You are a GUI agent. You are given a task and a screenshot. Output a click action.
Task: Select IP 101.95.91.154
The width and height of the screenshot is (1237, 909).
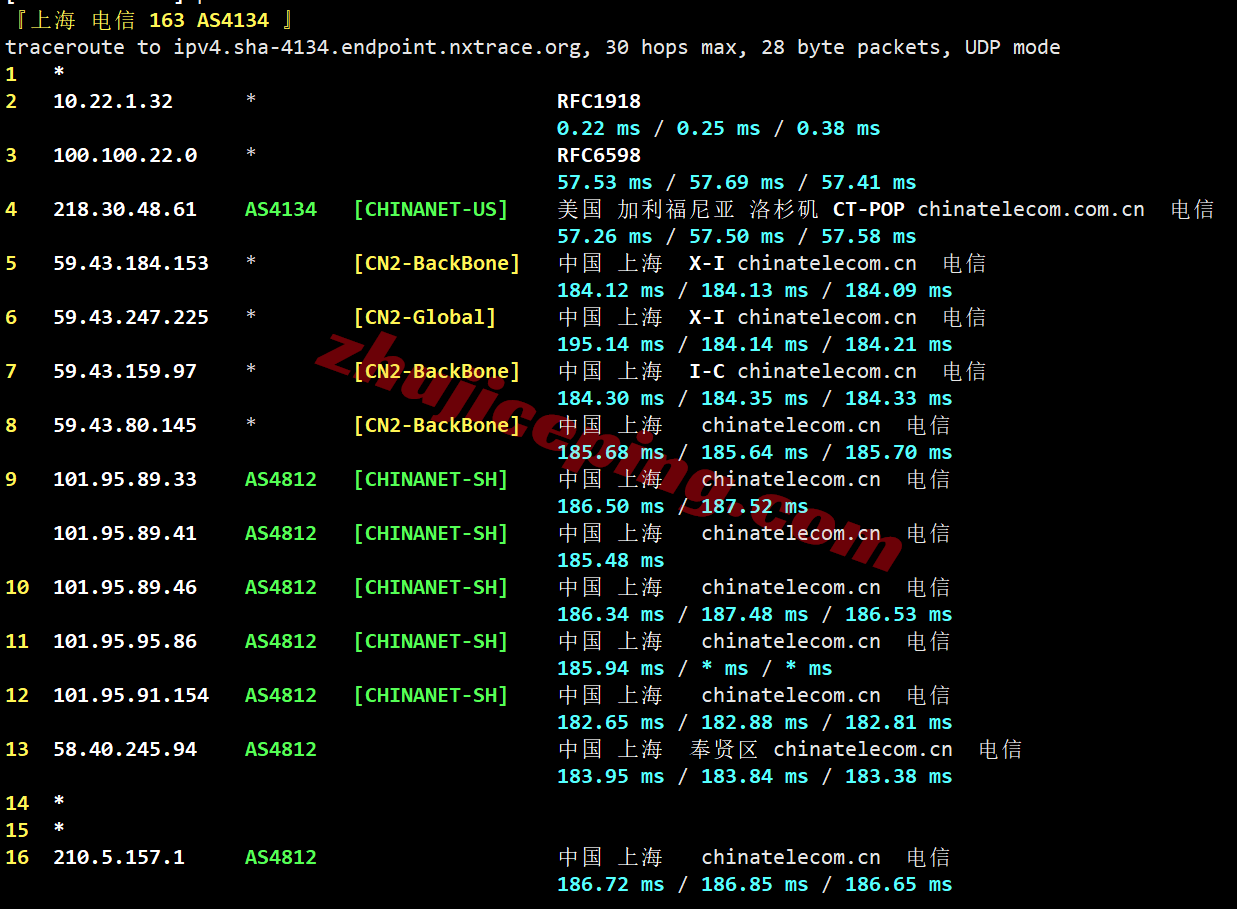click(x=131, y=695)
